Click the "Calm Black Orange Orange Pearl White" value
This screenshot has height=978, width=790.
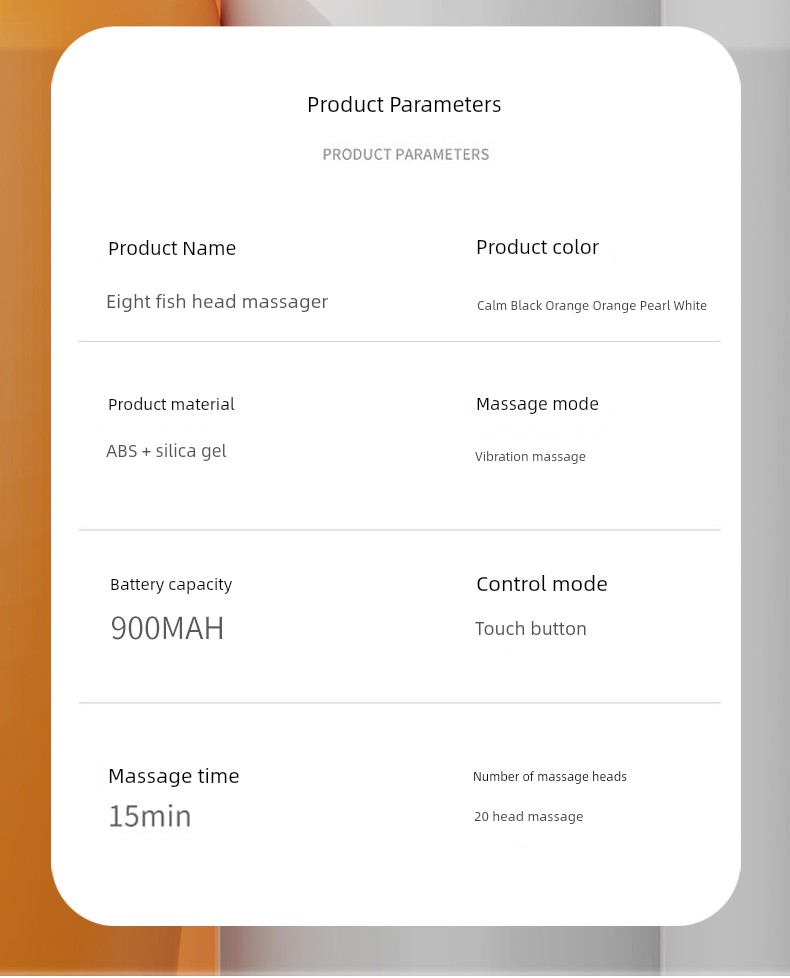pos(592,306)
